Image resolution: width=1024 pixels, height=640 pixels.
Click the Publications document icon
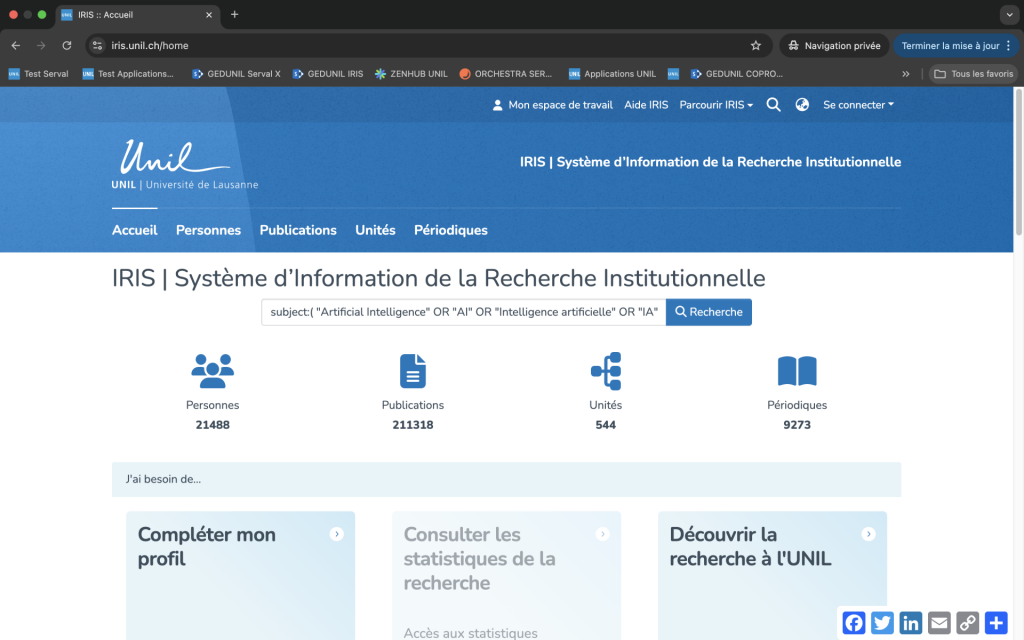(x=413, y=371)
